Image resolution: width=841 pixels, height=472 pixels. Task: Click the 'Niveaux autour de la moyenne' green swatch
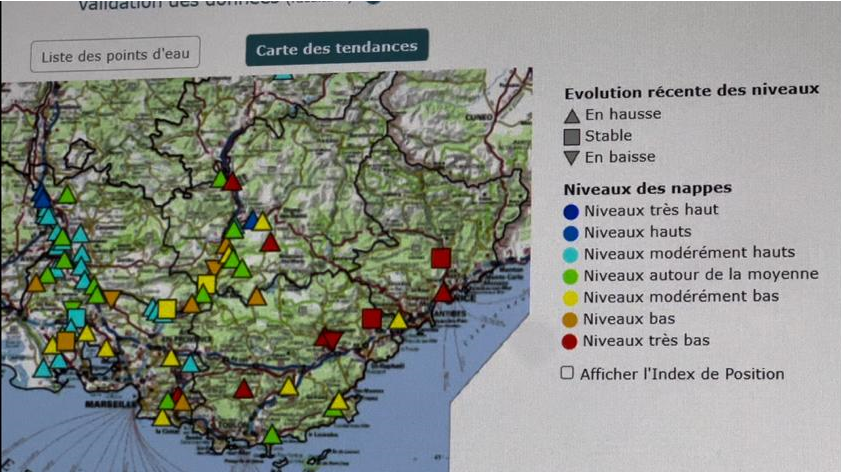[572, 275]
